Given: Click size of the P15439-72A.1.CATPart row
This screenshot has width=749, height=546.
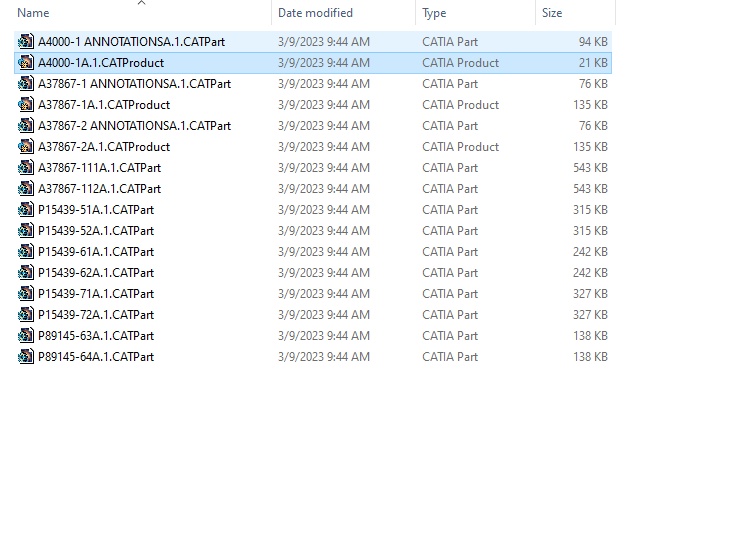Looking at the screenshot, I should [x=590, y=315].
